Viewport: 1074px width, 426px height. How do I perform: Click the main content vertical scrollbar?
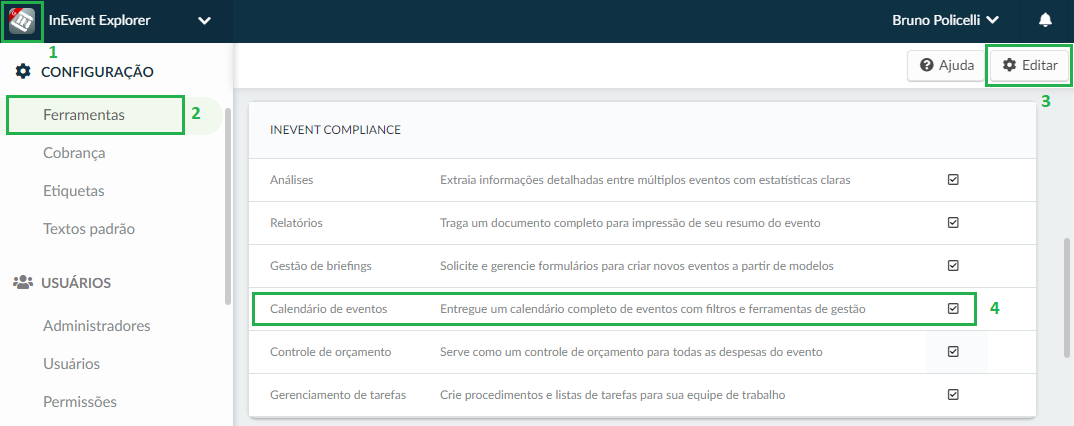click(x=1067, y=297)
